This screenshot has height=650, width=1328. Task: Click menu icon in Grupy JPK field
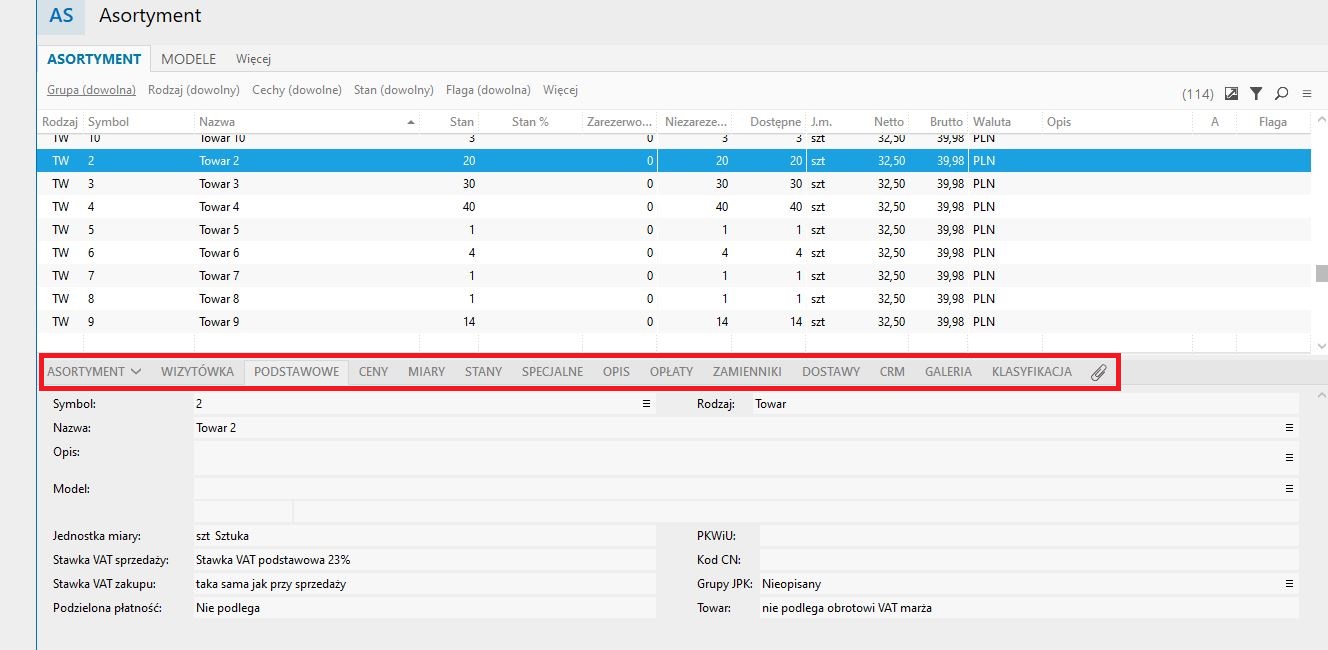(1290, 583)
